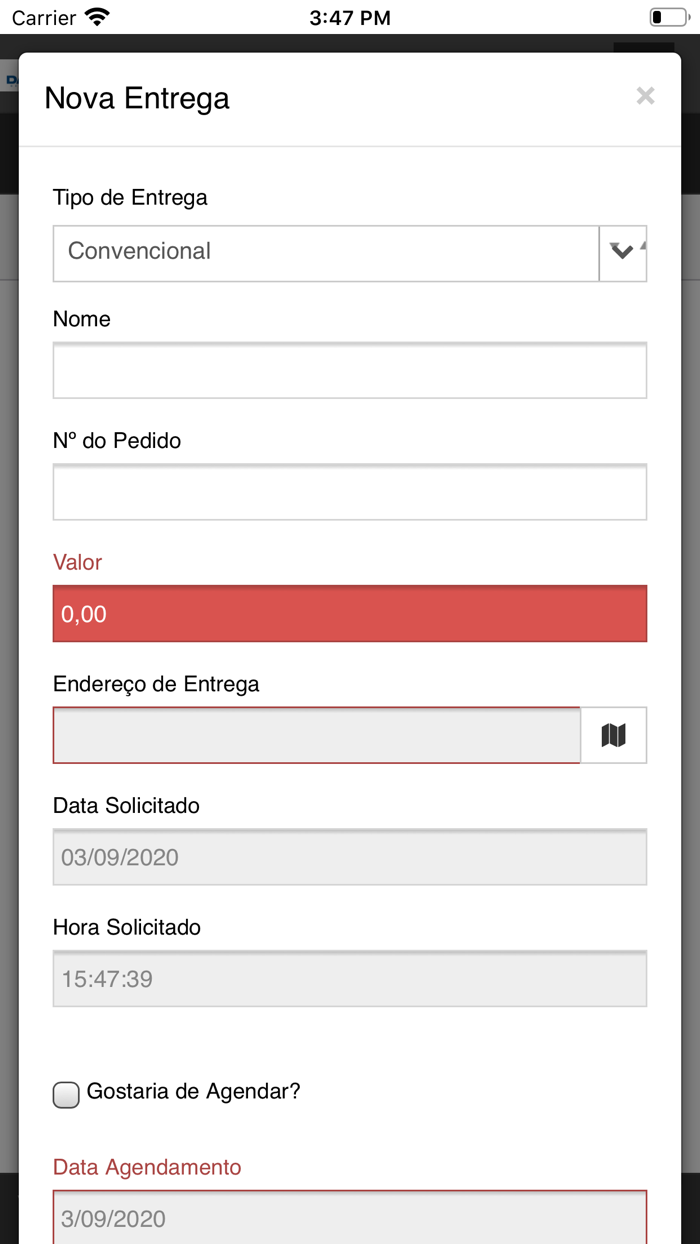Tap the battery icon in status bar
Viewport: 700px width, 1244px height.
pyautogui.click(x=667, y=17)
